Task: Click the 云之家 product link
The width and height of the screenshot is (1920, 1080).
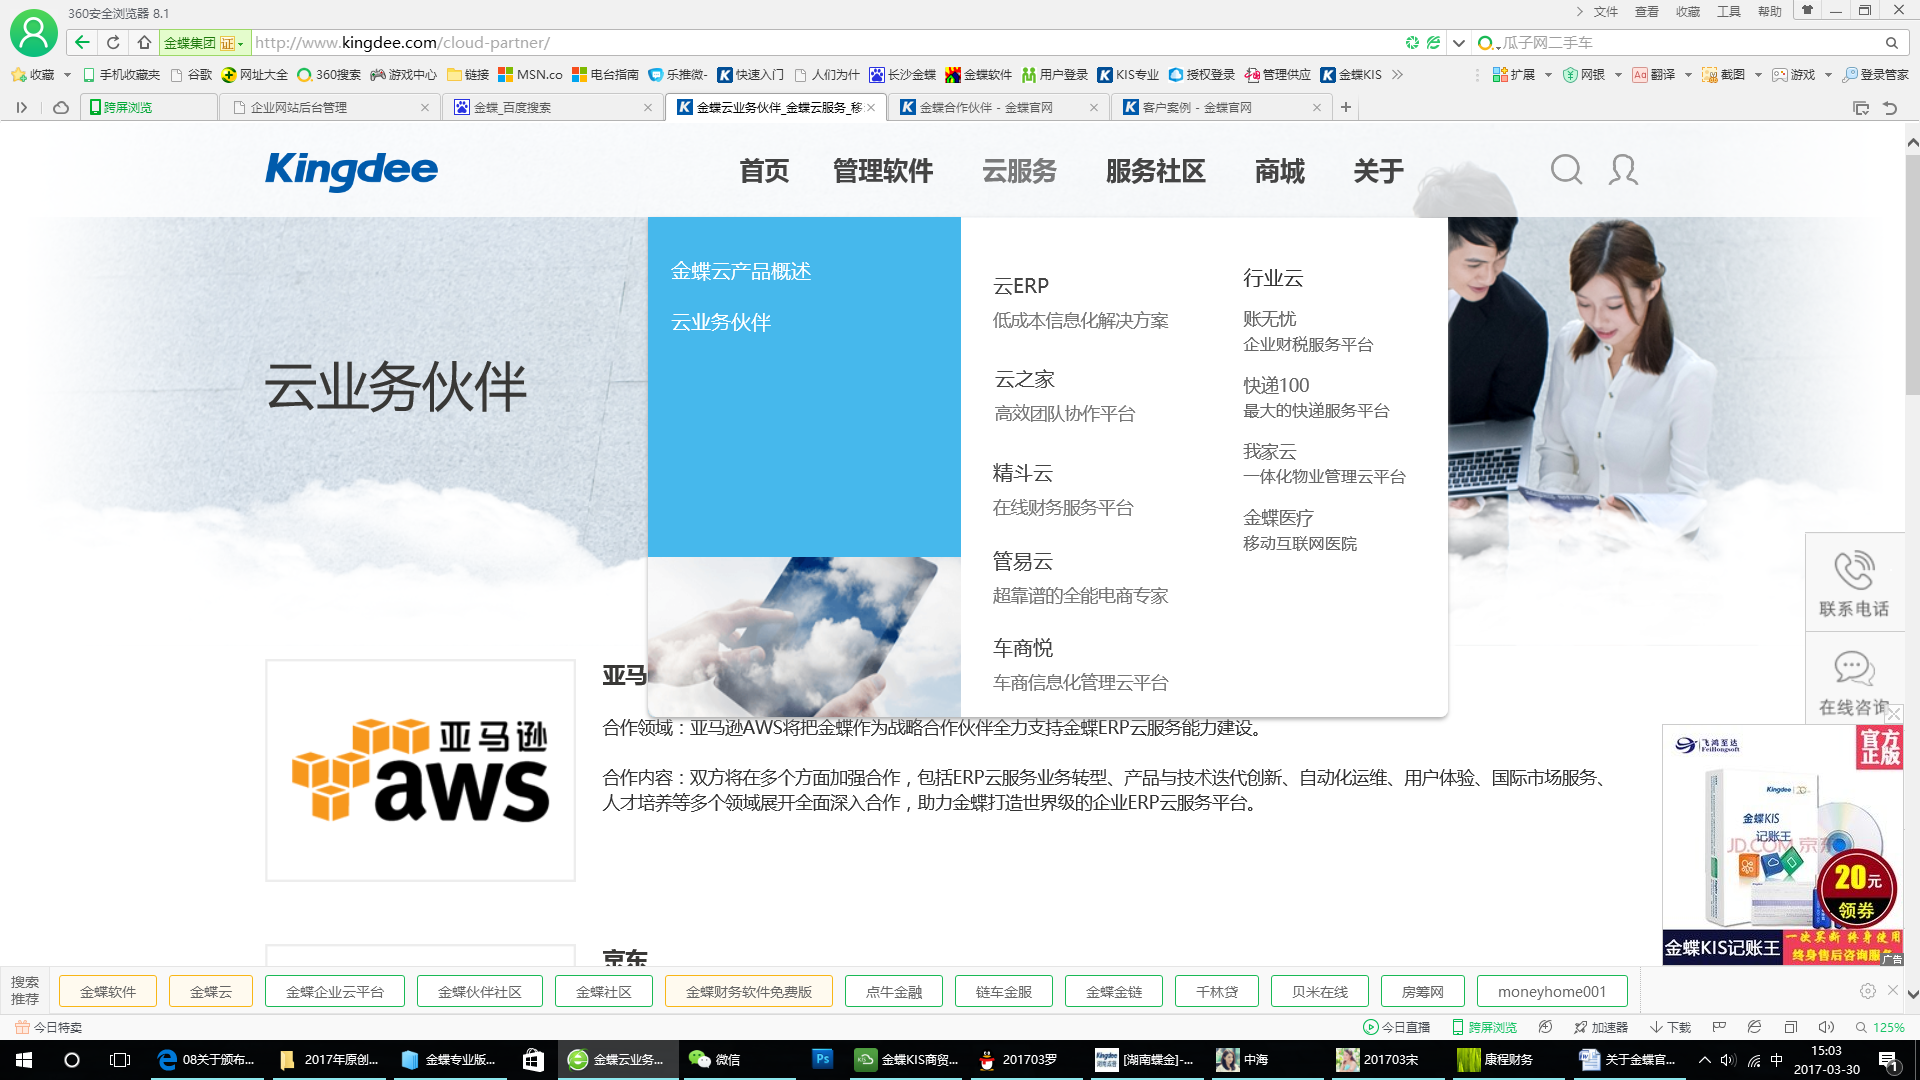Action: point(1025,379)
